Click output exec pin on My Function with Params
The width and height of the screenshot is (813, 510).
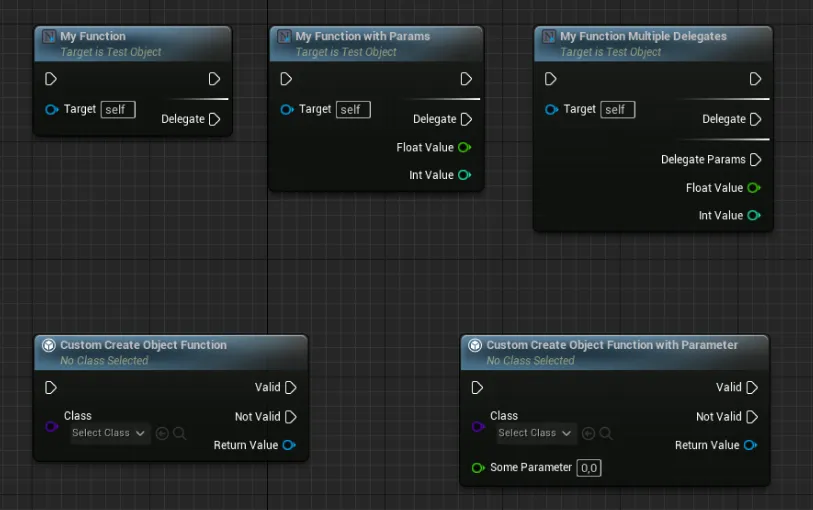point(466,79)
